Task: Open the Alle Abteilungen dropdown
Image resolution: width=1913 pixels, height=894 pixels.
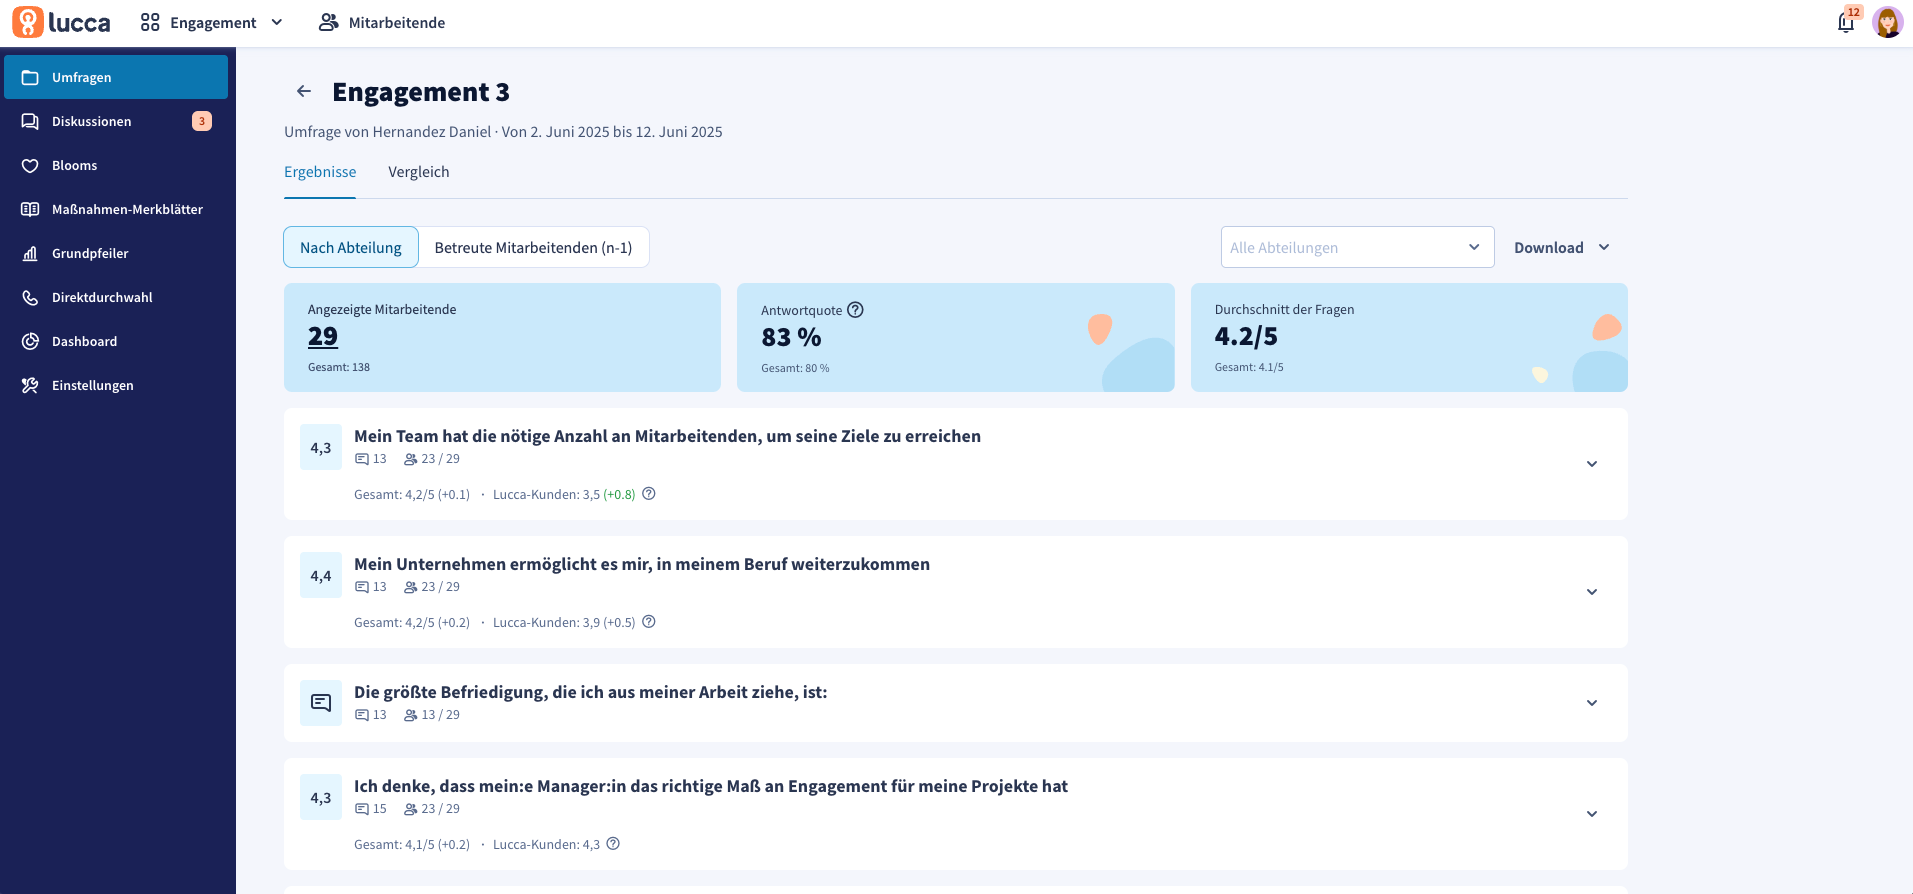Action: pos(1356,248)
